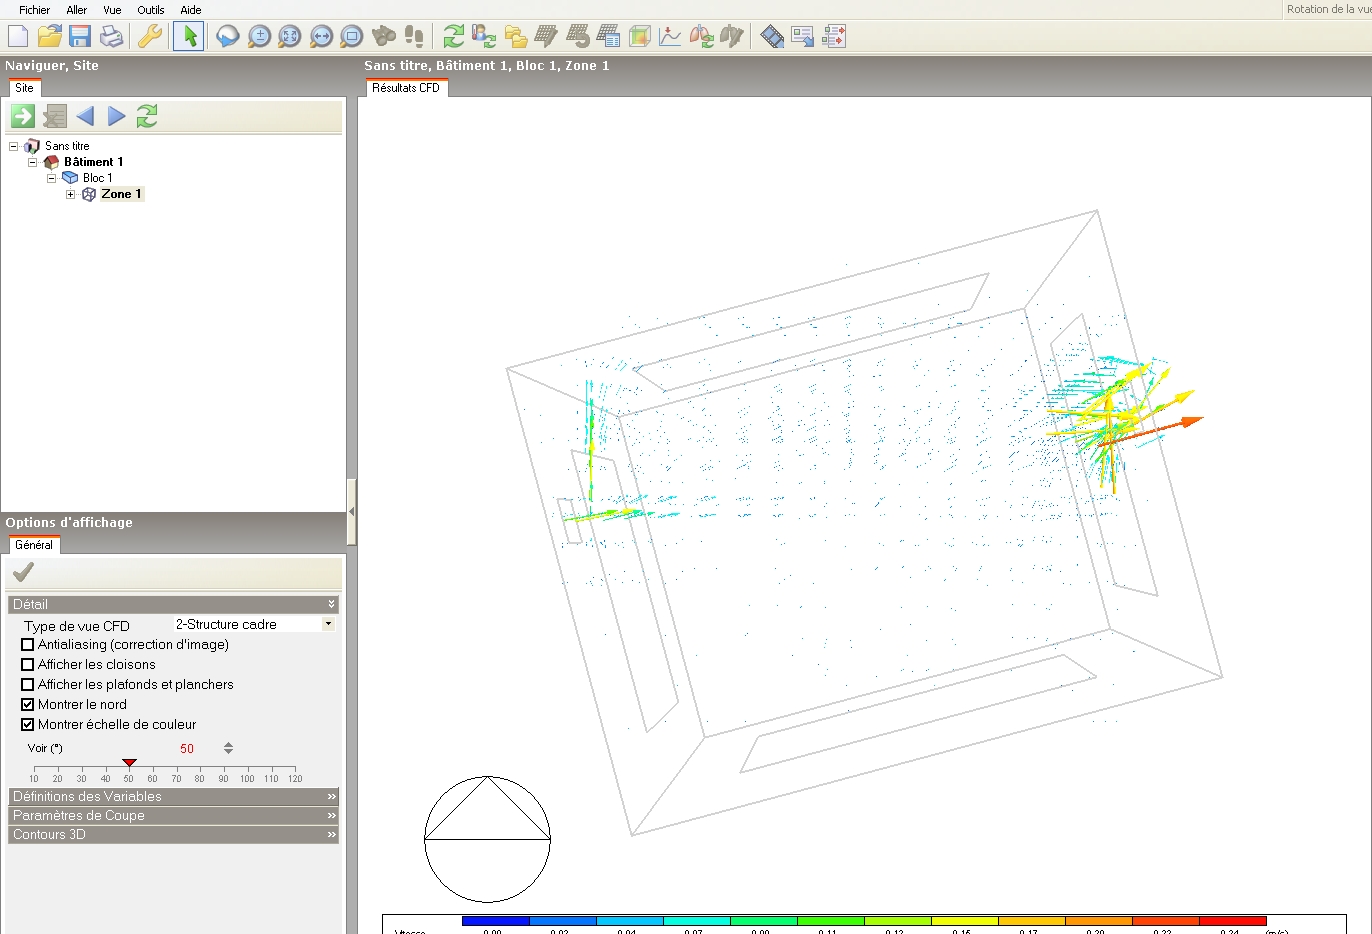
Task: Select the zoom in tool
Action: pyautogui.click(x=259, y=36)
